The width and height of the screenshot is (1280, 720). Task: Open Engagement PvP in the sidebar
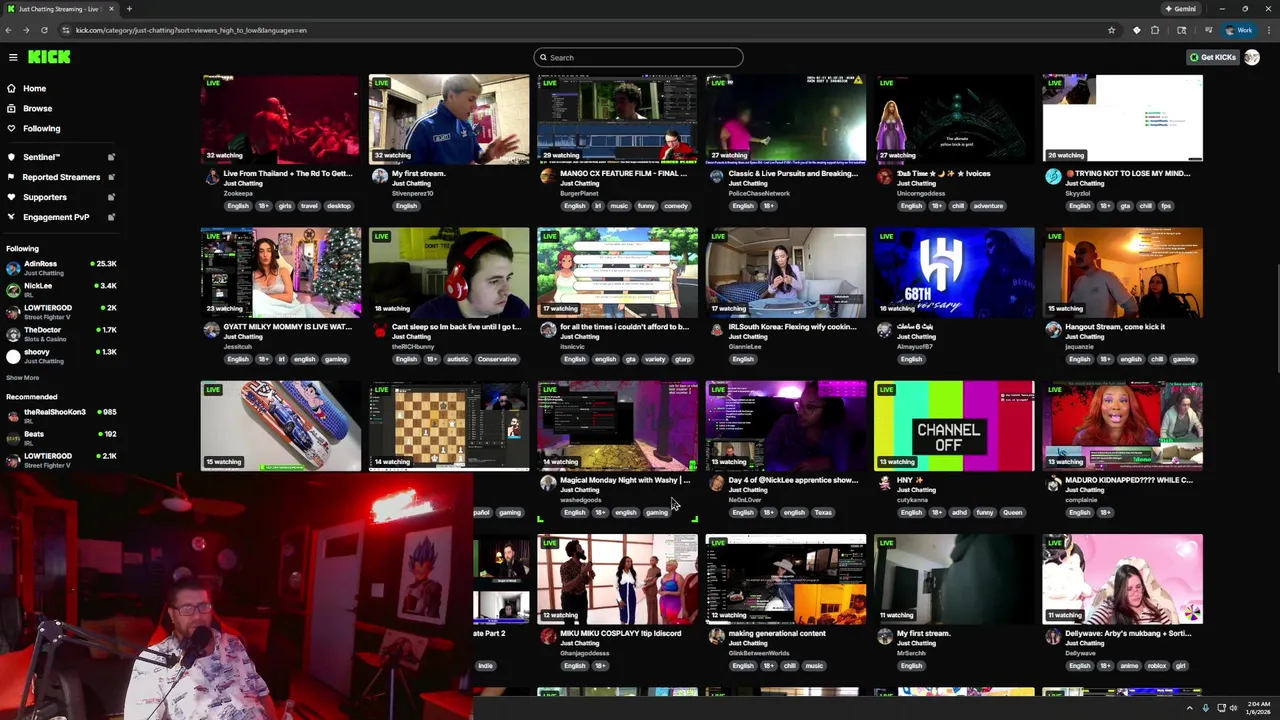coord(56,217)
